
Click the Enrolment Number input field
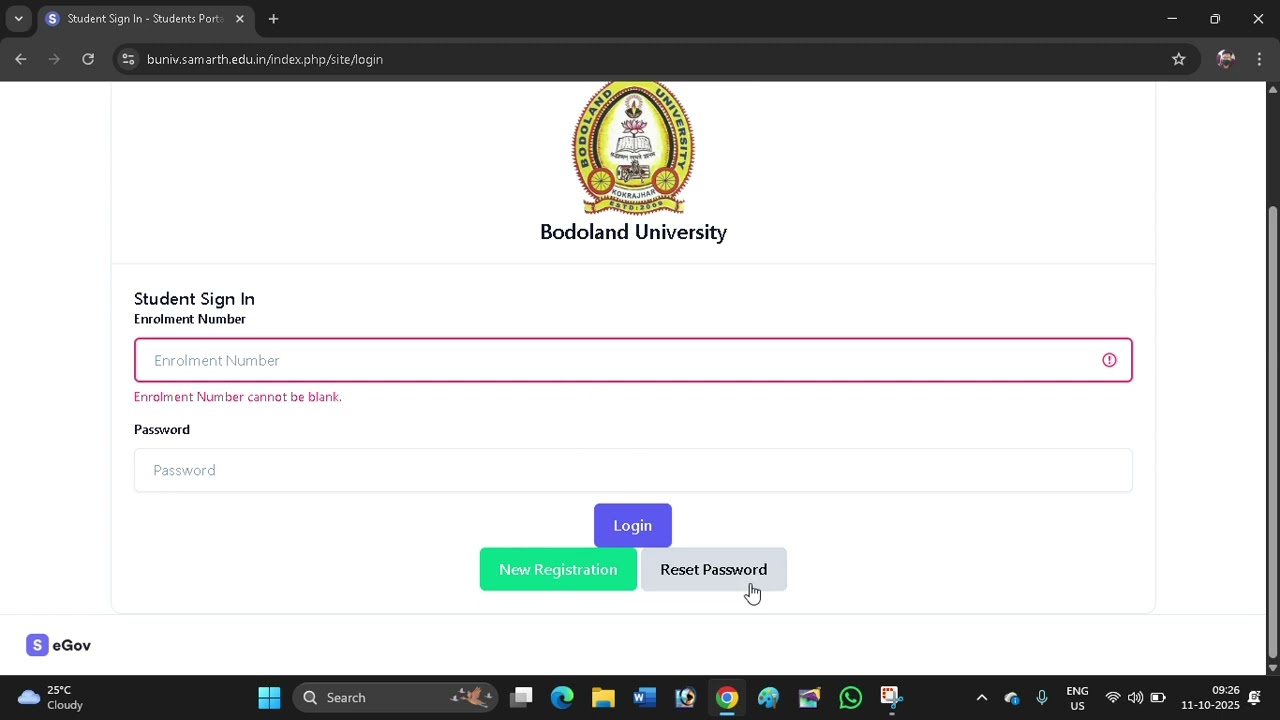coord(633,360)
